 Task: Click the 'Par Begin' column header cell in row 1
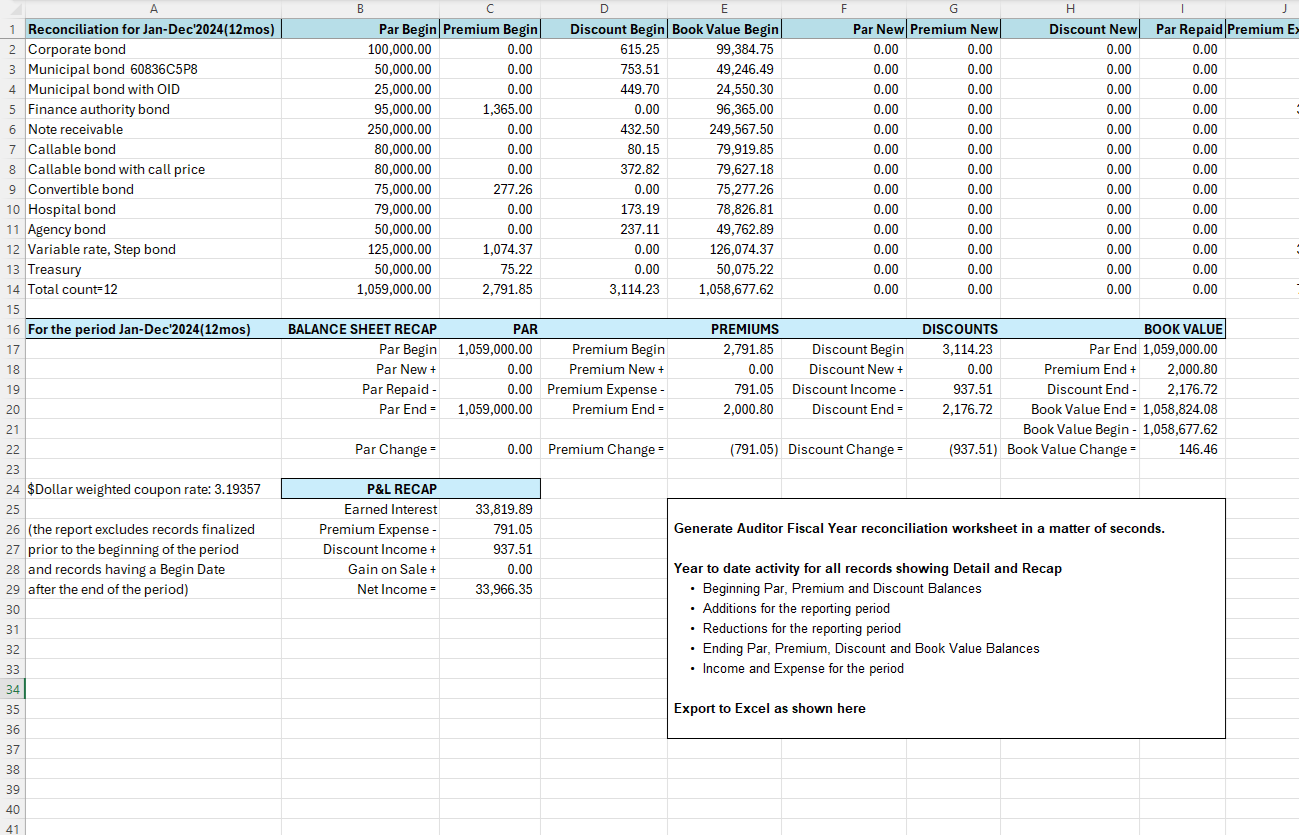361,29
